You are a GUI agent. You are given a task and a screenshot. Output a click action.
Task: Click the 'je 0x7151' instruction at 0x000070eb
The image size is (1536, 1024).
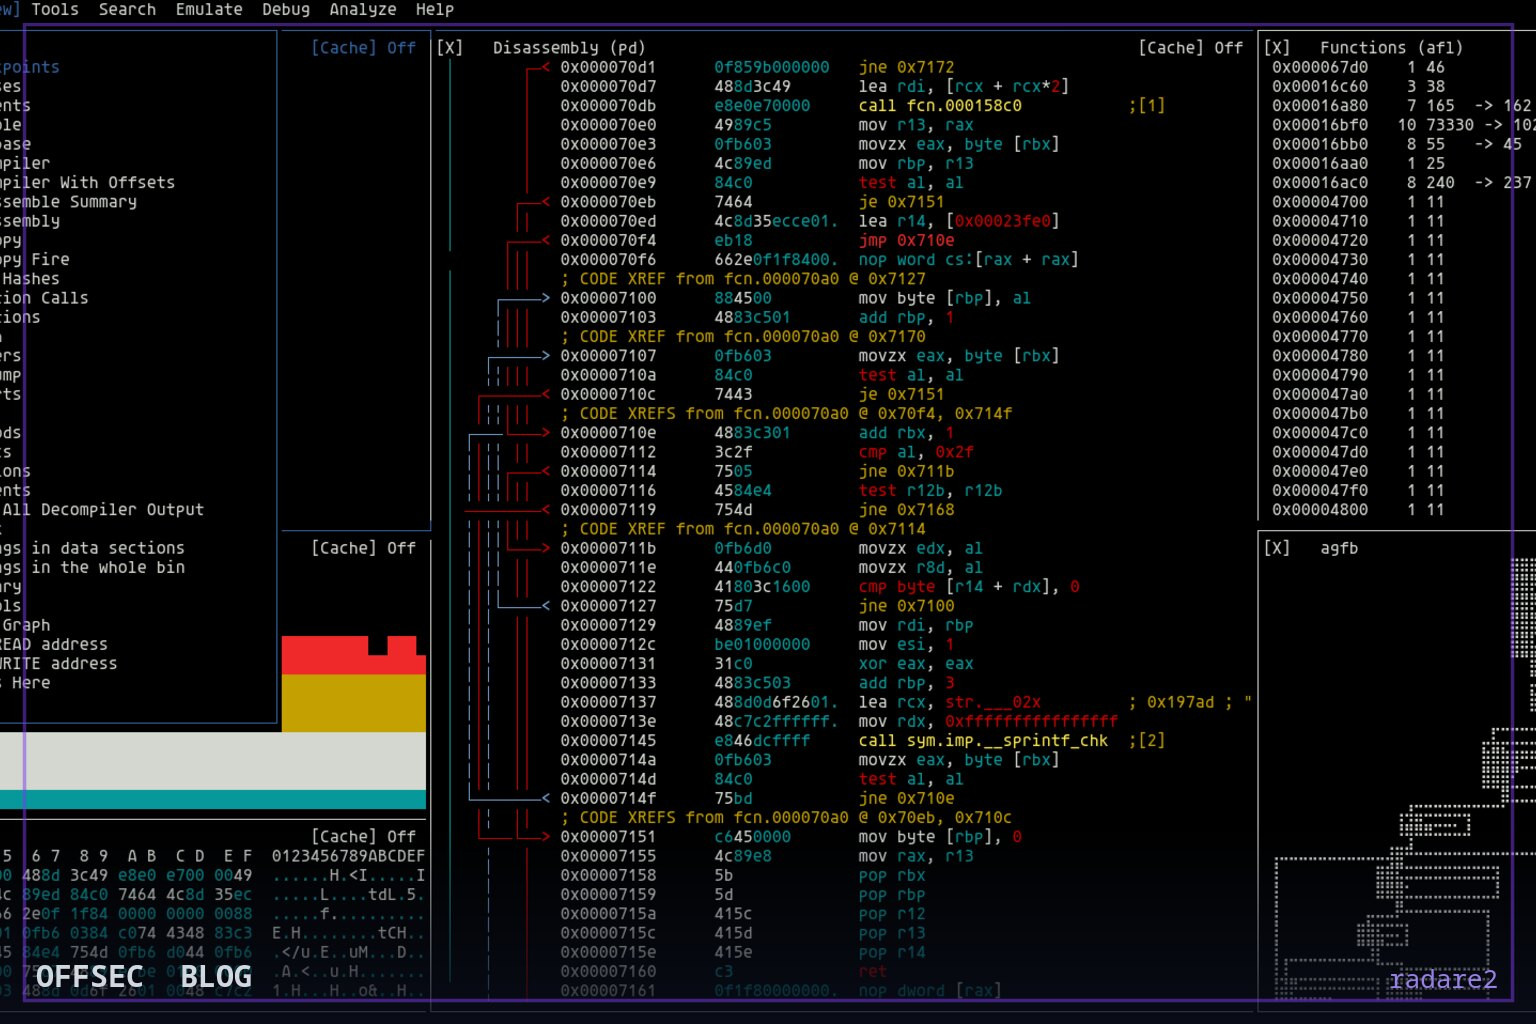(x=901, y=202)
